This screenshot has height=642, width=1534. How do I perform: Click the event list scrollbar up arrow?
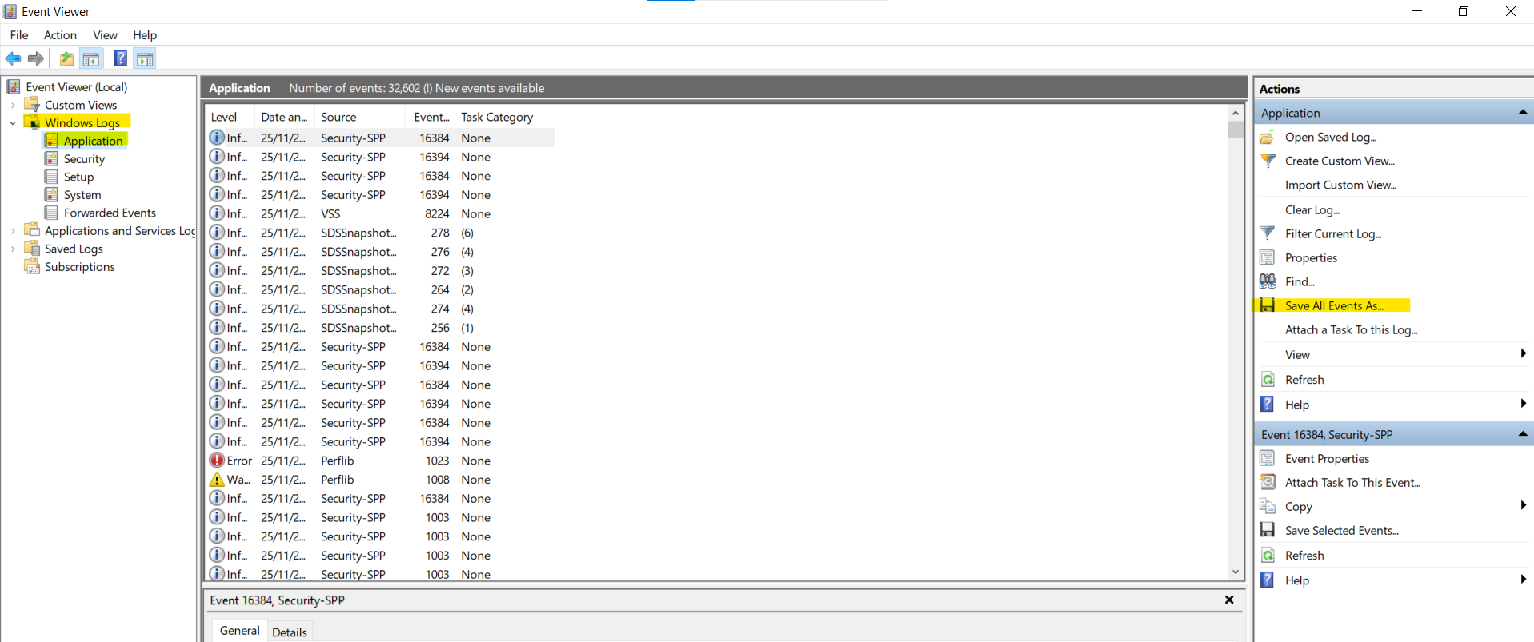(1236, 114)
